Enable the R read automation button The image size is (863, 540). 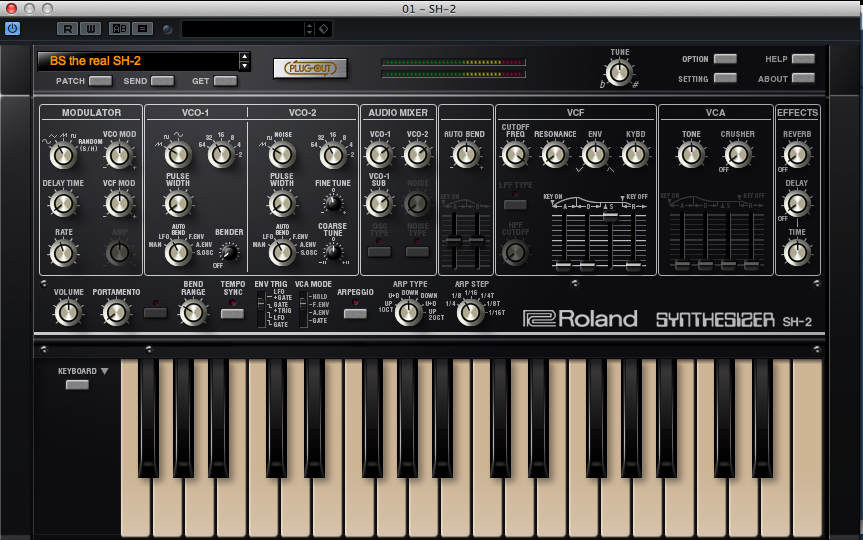click(68, 29)
